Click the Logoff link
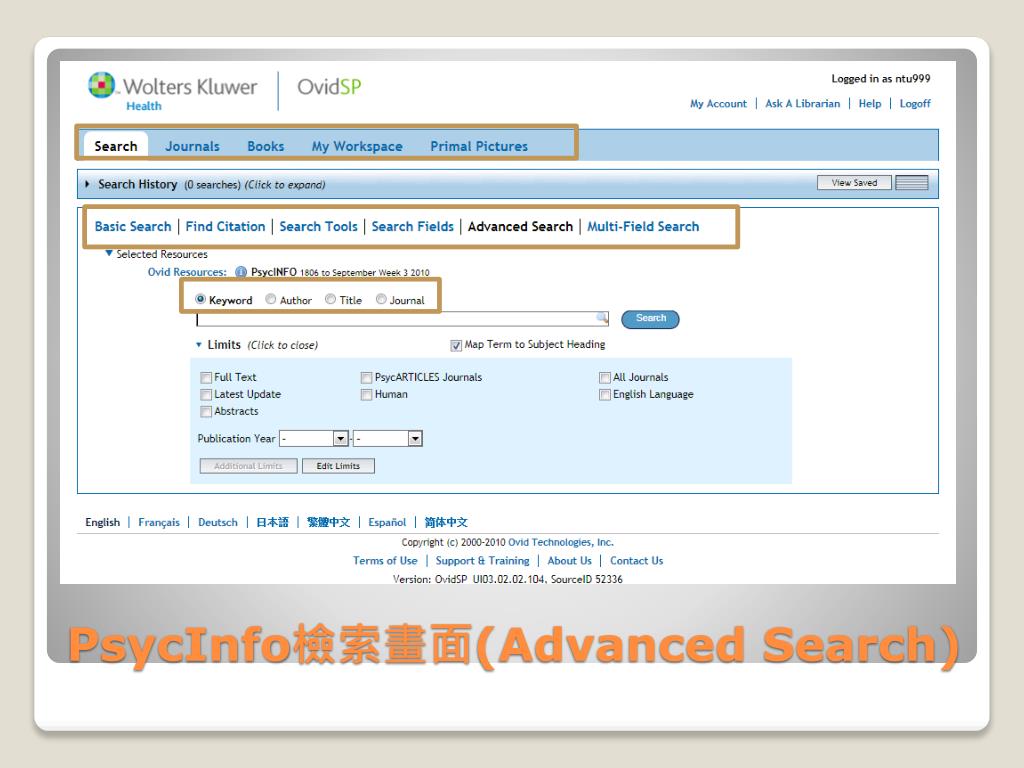1024x768 pixels. click(915, 104)
